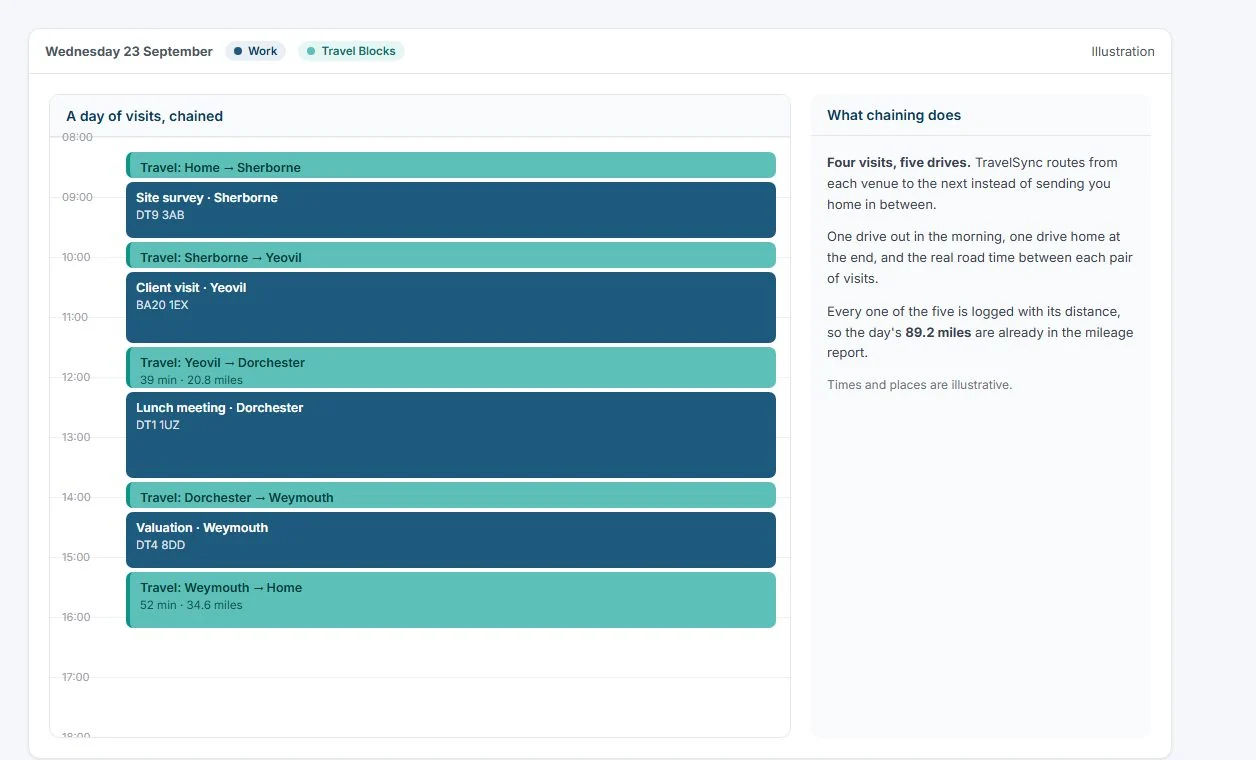Screen dimensions: 1256x760
Task: Click the Wednesday 23 September date heading
Action: (129, 51)
